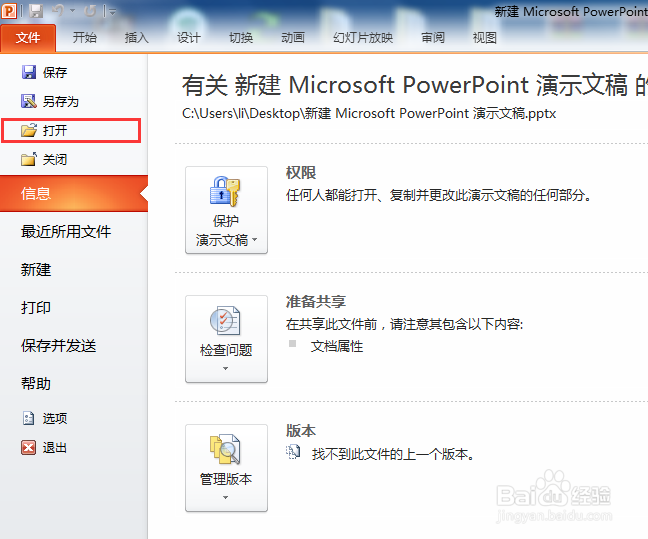Image resolution: width=648 pixels, height=539 pixels.
Task: Expand the 检查问题 dropdown arrow
Action: click(225, 368)
